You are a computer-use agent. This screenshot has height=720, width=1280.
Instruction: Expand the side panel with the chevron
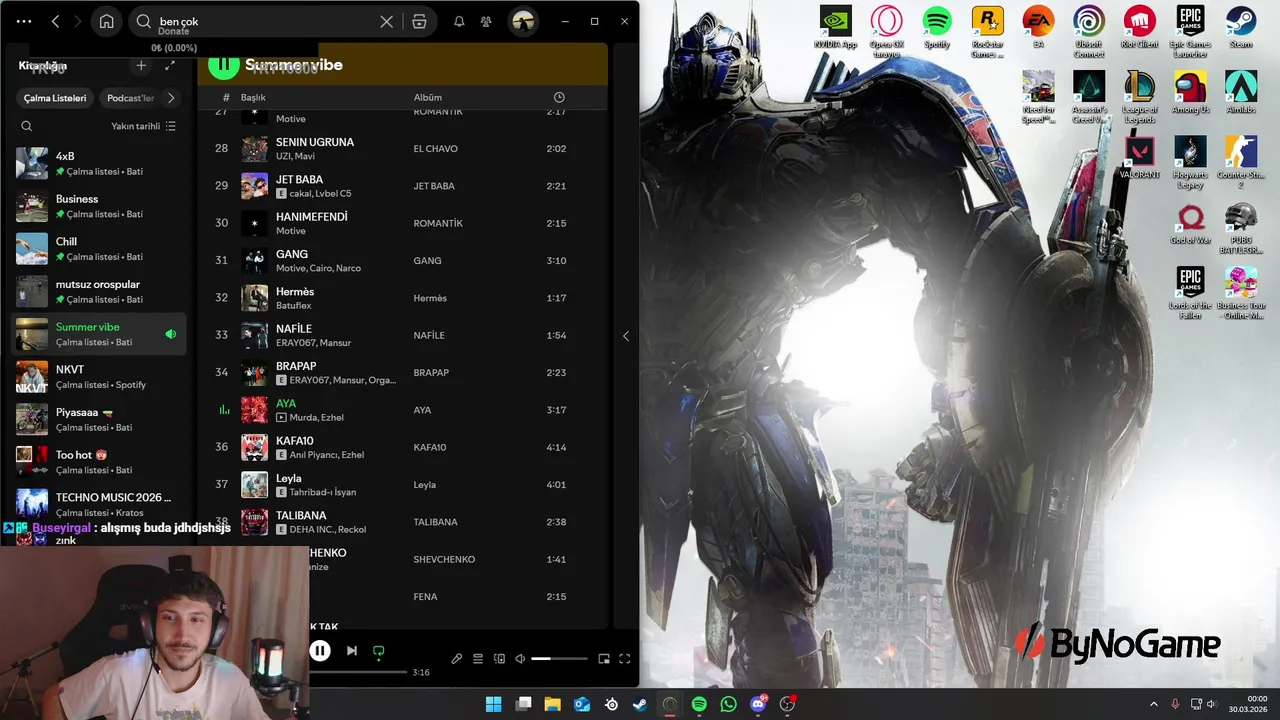pyautogui.click(x=626, y=336)
